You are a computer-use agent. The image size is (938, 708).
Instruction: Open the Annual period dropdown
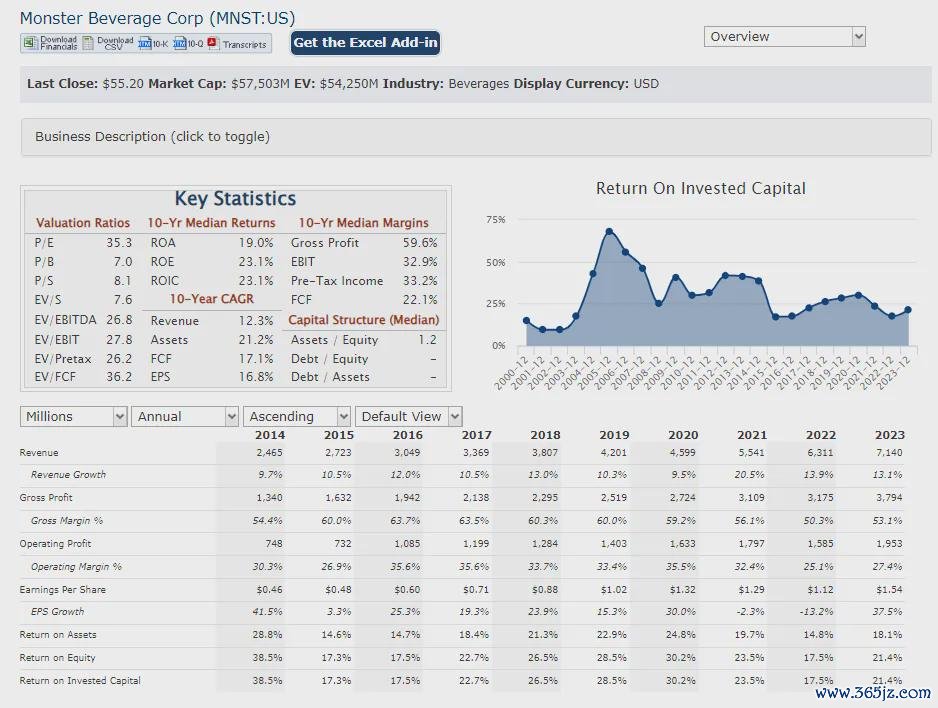pos(185,416)
